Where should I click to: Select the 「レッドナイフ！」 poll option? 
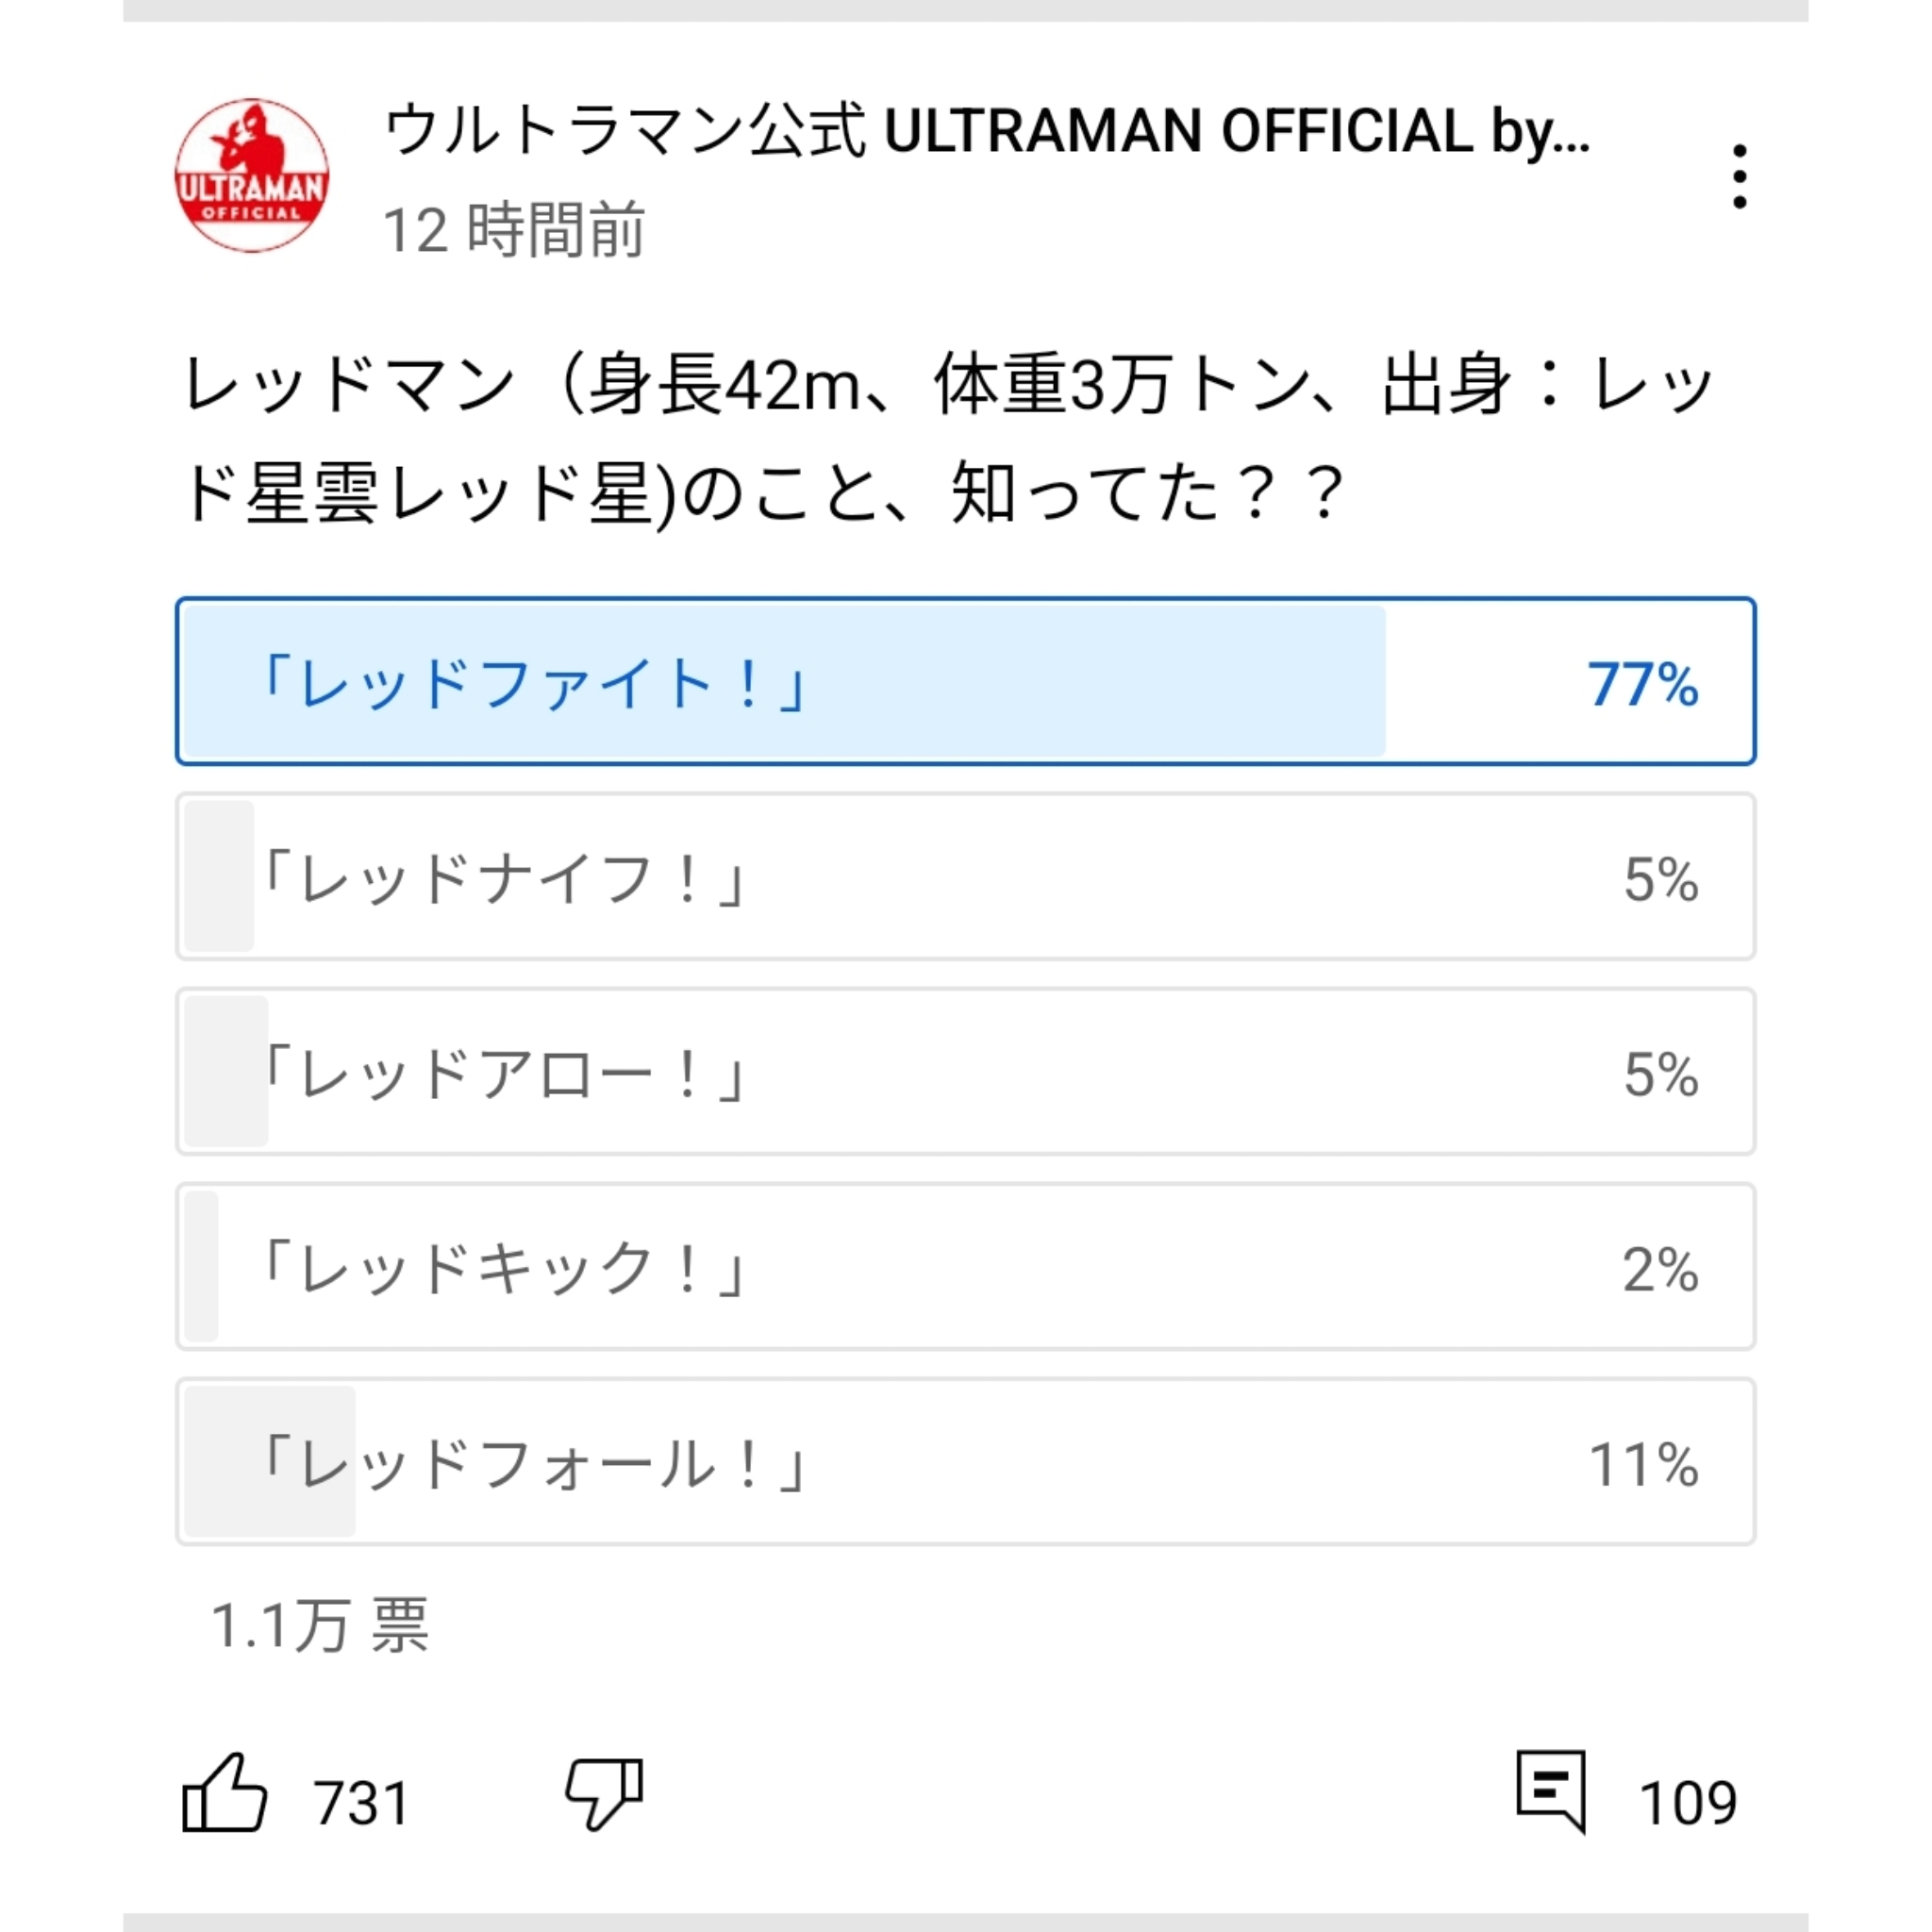tap(966, 876)
